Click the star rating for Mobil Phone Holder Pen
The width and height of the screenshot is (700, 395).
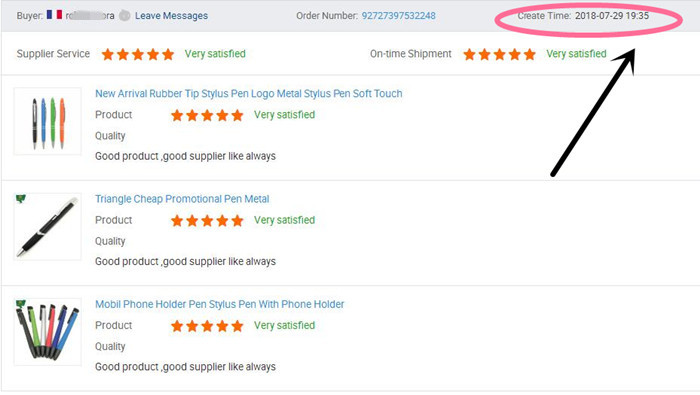[207, 326]
